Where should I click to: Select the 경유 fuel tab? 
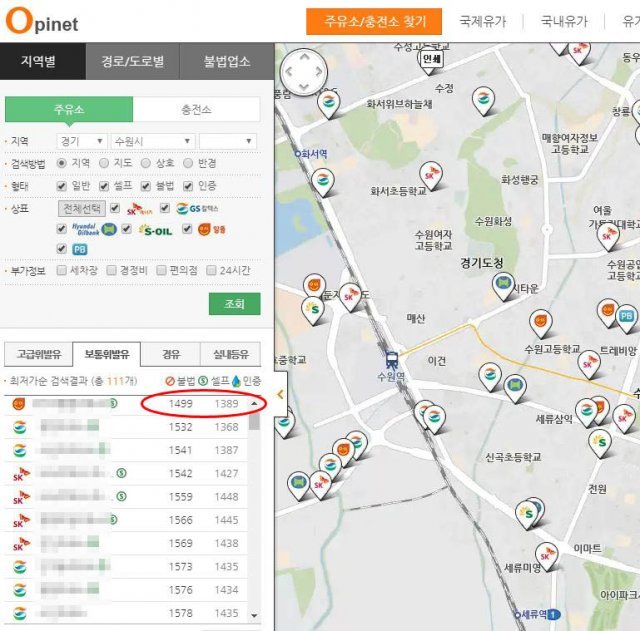tap(170, 354)
